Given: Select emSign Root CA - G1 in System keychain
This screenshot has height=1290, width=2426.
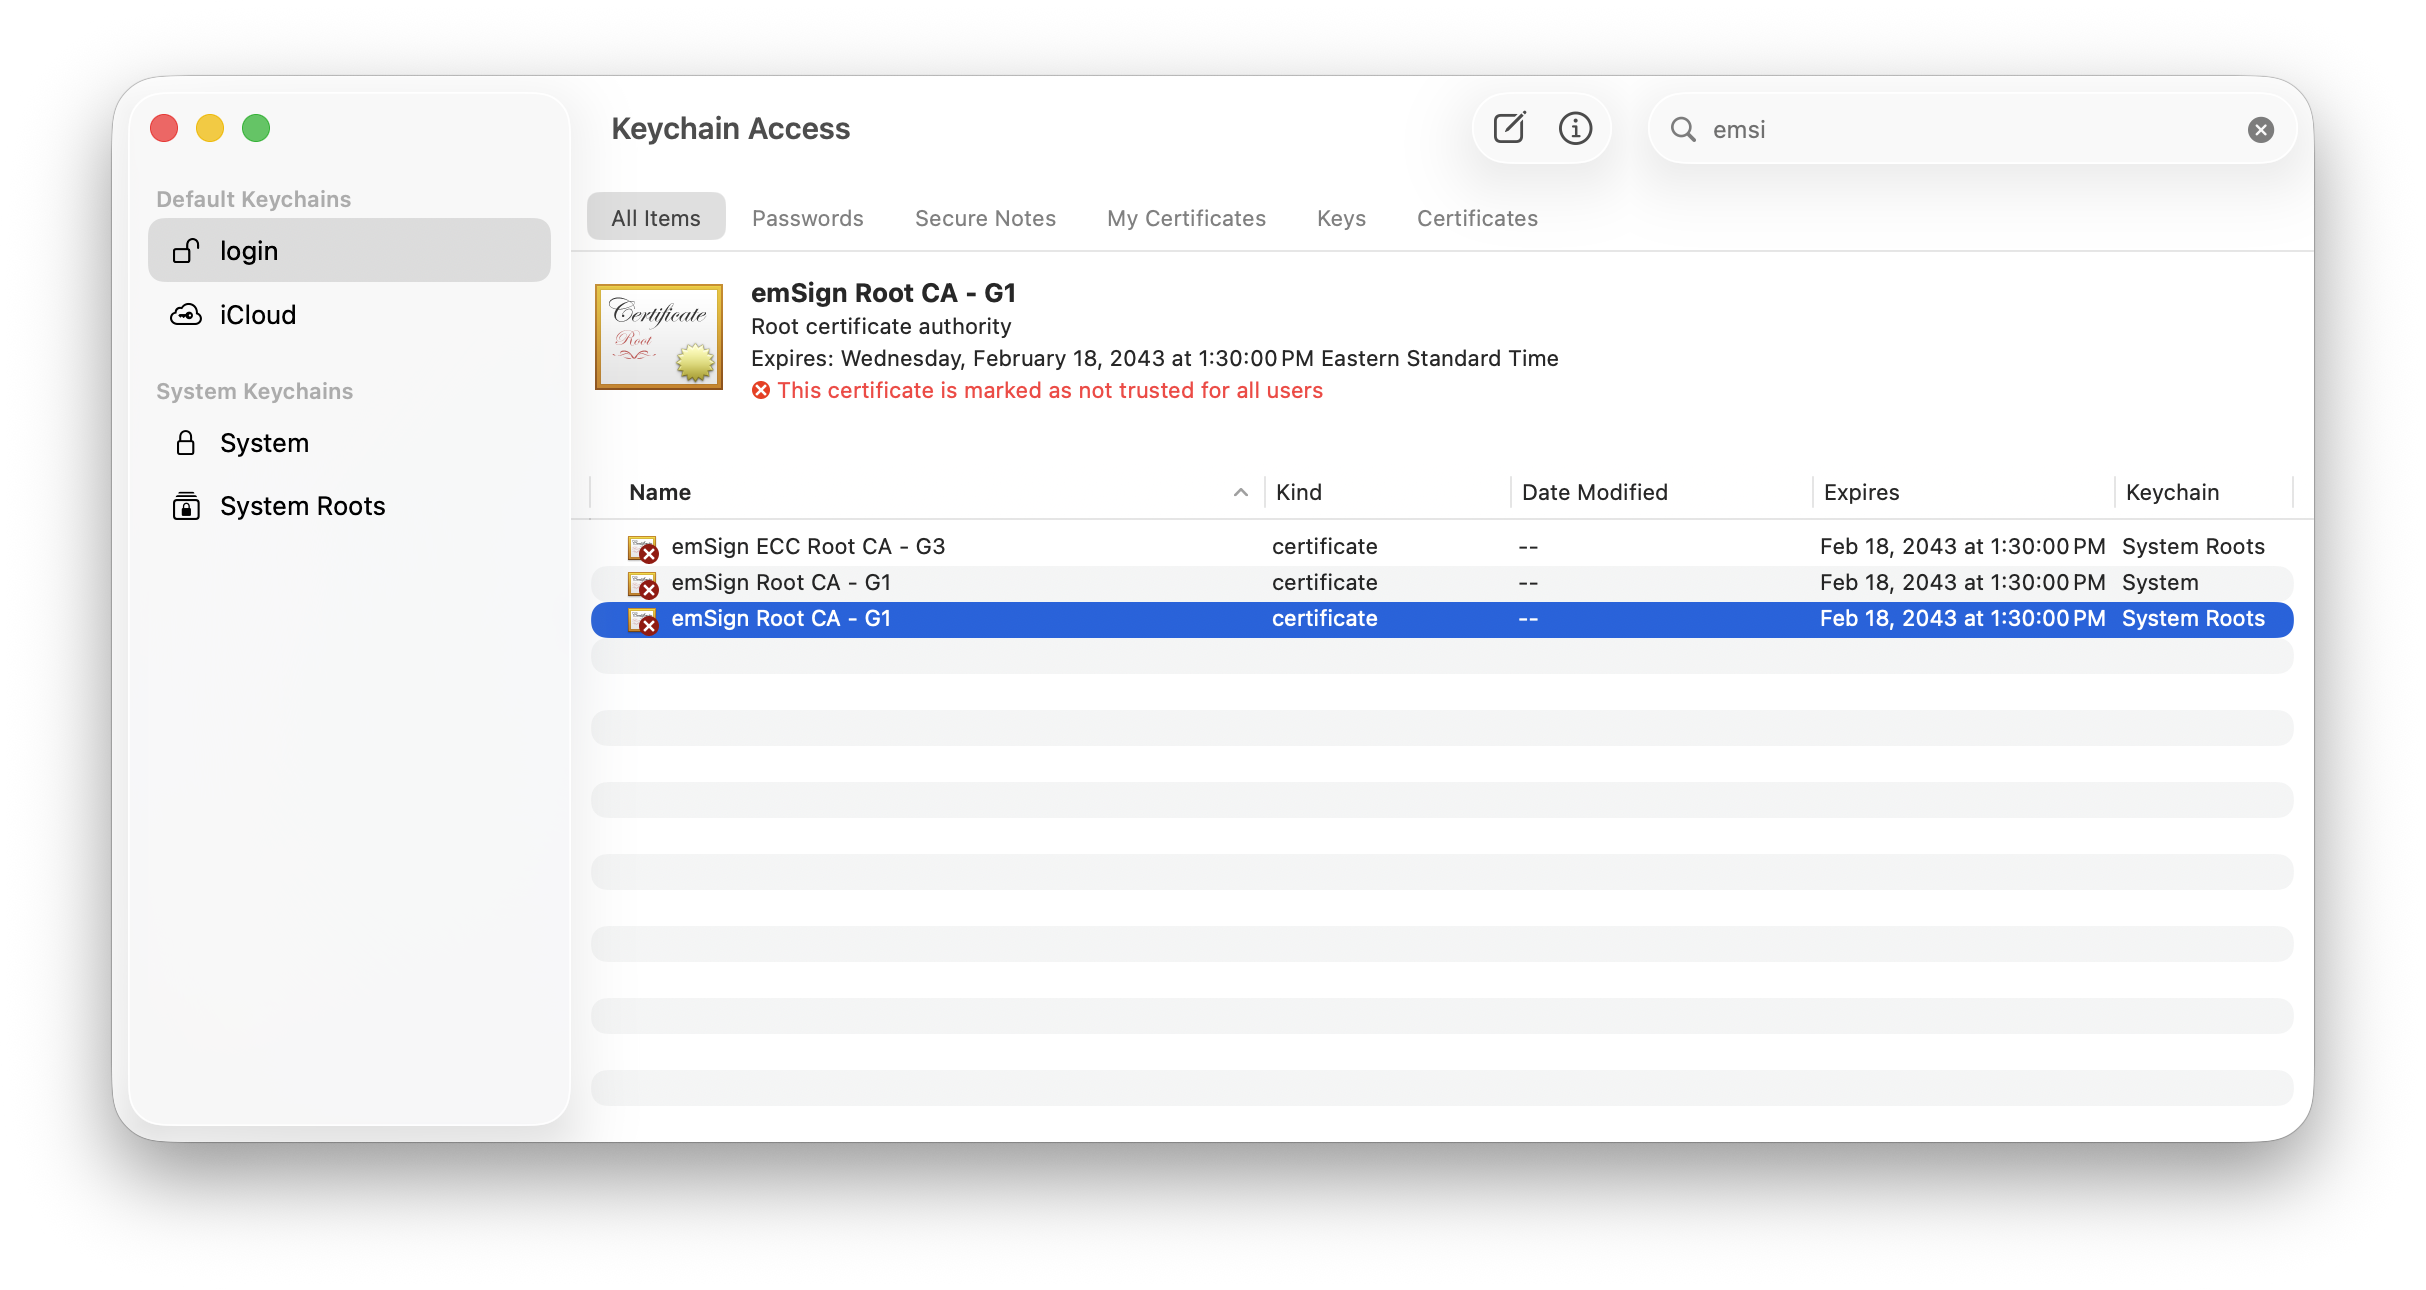Looking at the screenshot, I should pyautogui.click(x=1442, y=583).
